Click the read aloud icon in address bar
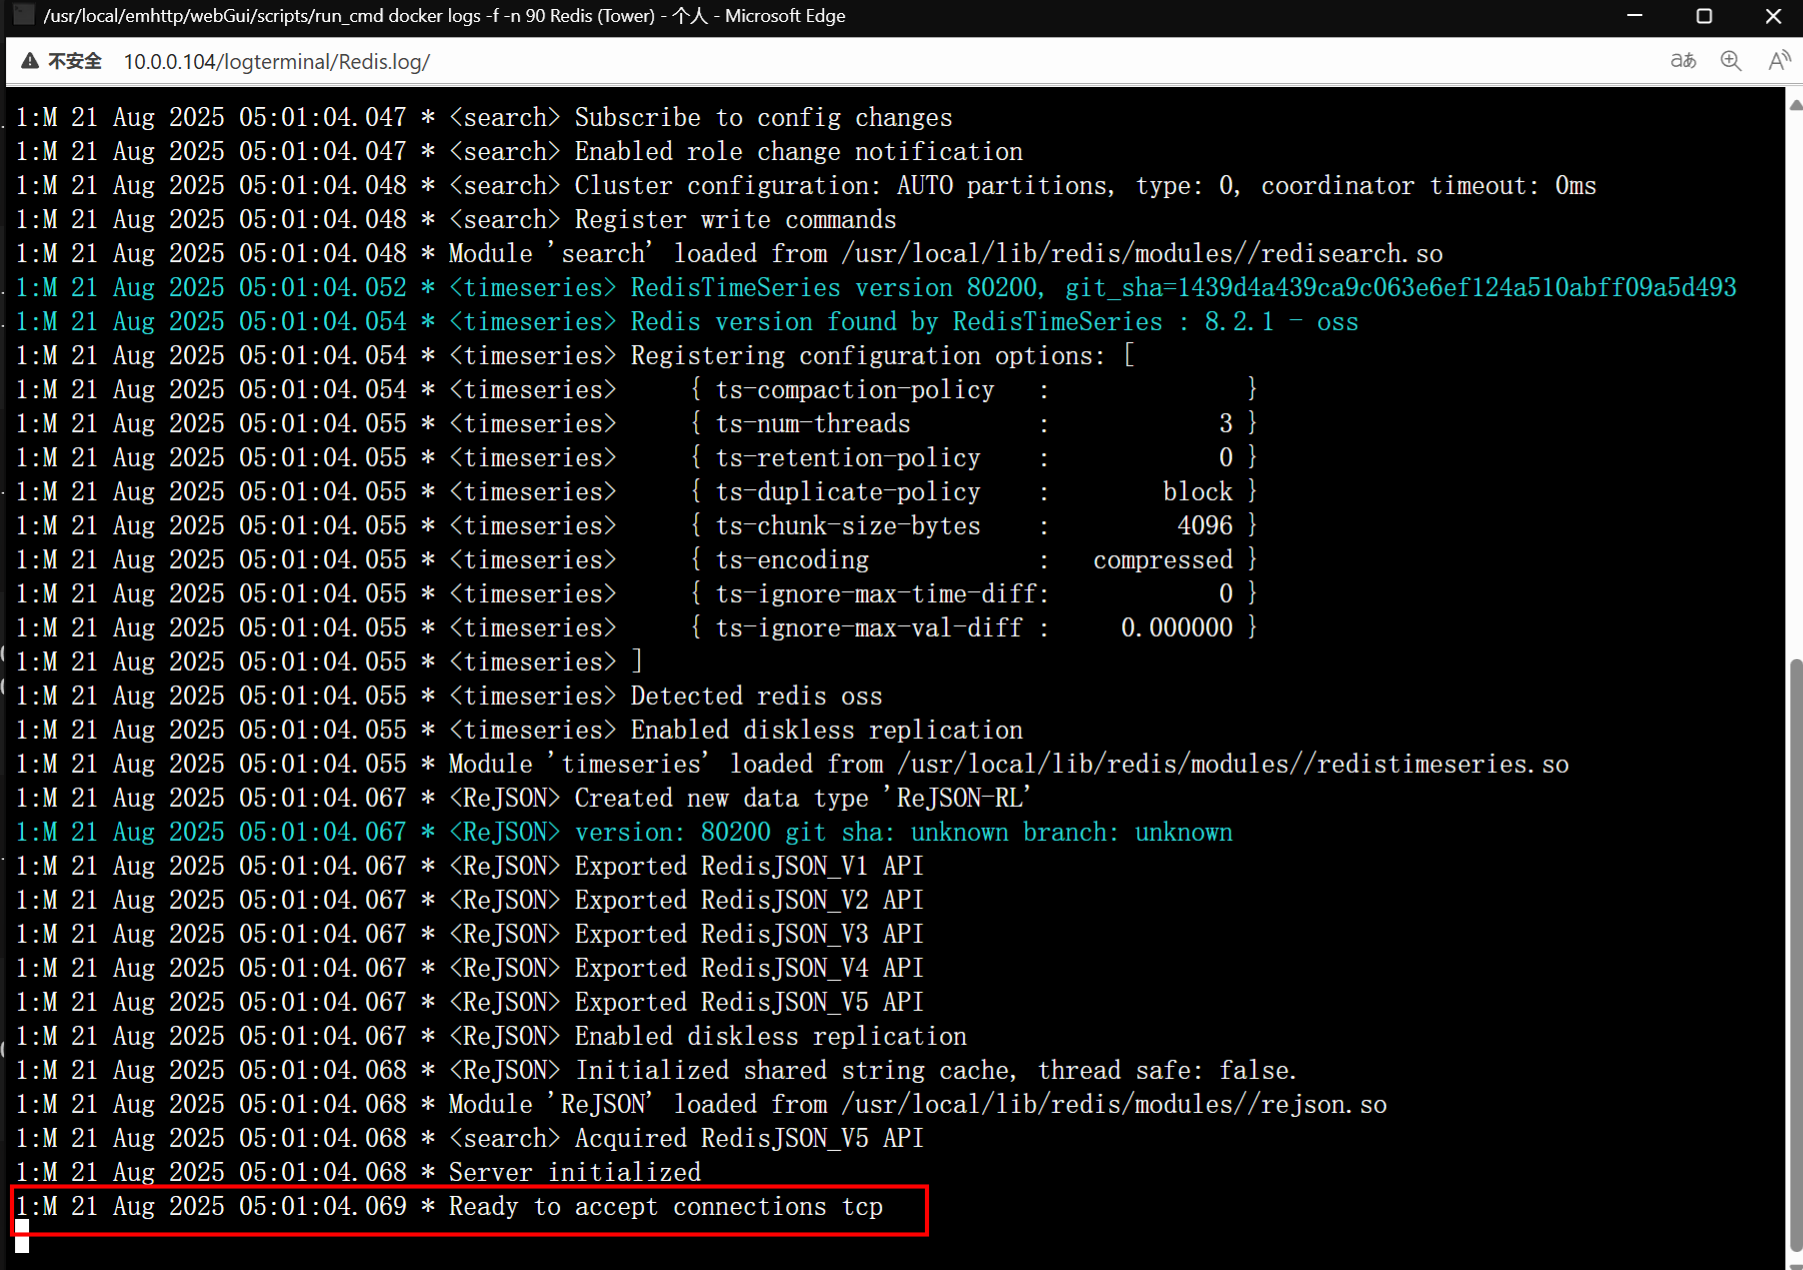The height and width of the screenshot is (1270, 1803). [1779, 61]
